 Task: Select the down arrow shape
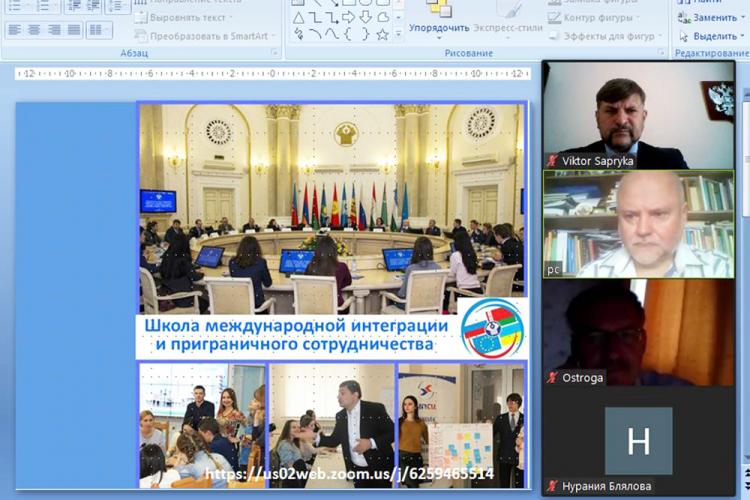(365, 18)
